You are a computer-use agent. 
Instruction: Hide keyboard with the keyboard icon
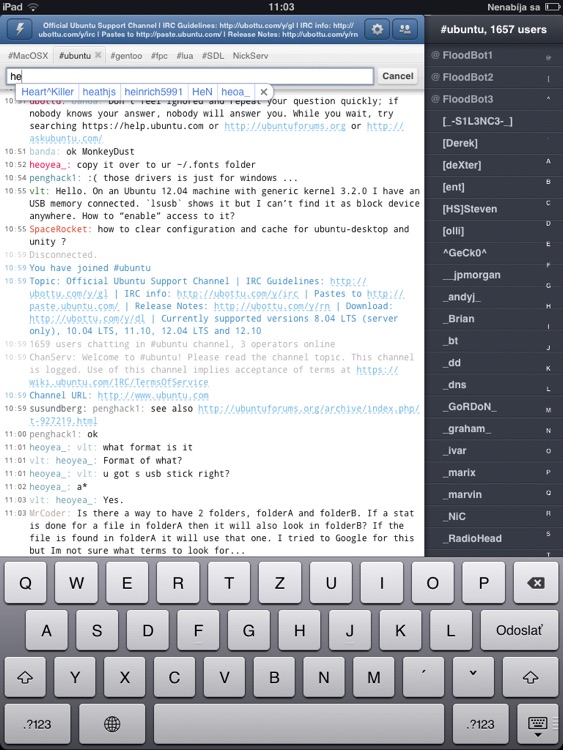pos(537,724)
